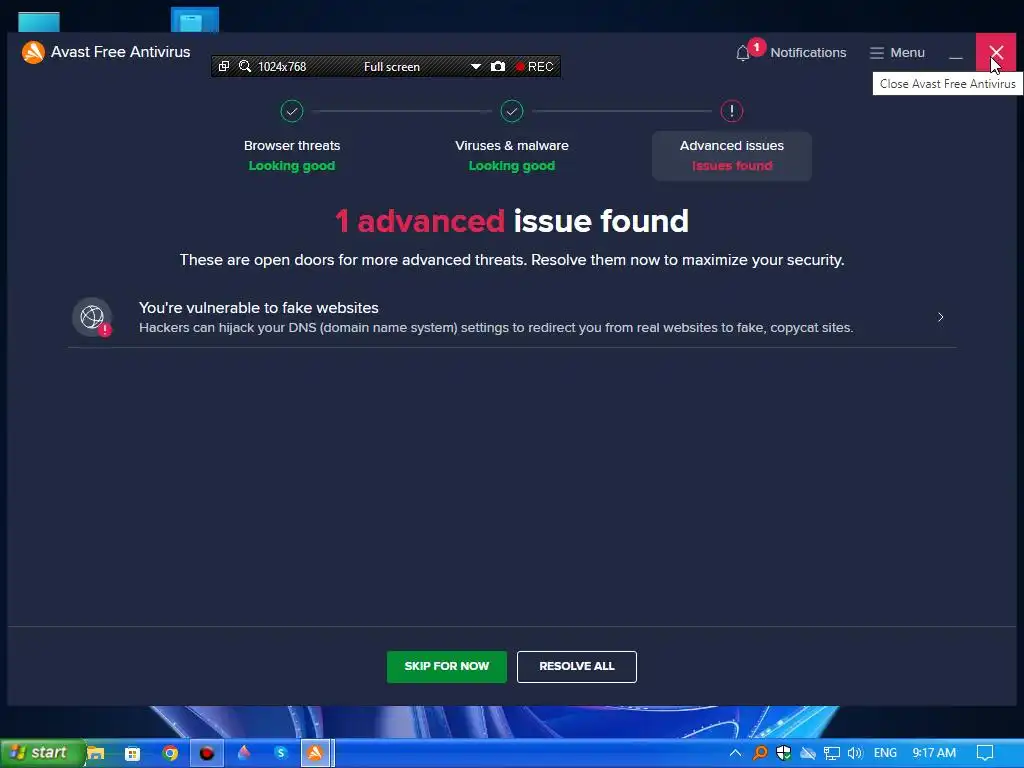Open the Full screen mode dropdown arrow
Screen dimensions: 1024x768
pyautogui.click(x=475, y=67)
